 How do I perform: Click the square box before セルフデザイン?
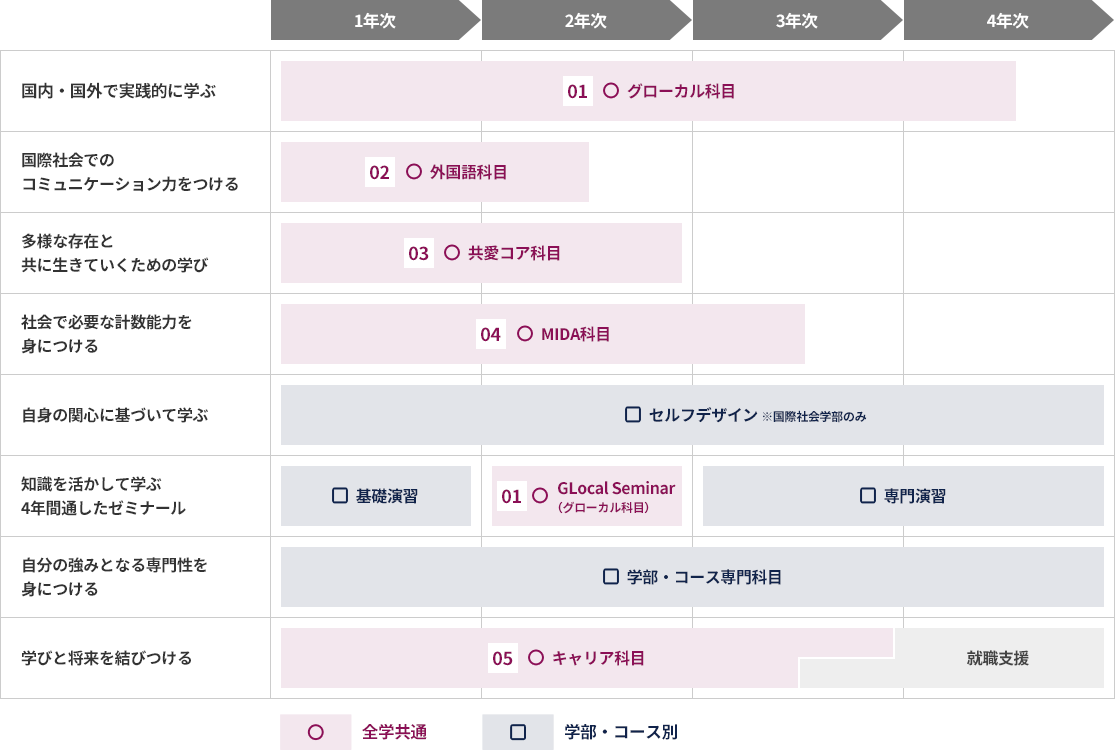632,415
